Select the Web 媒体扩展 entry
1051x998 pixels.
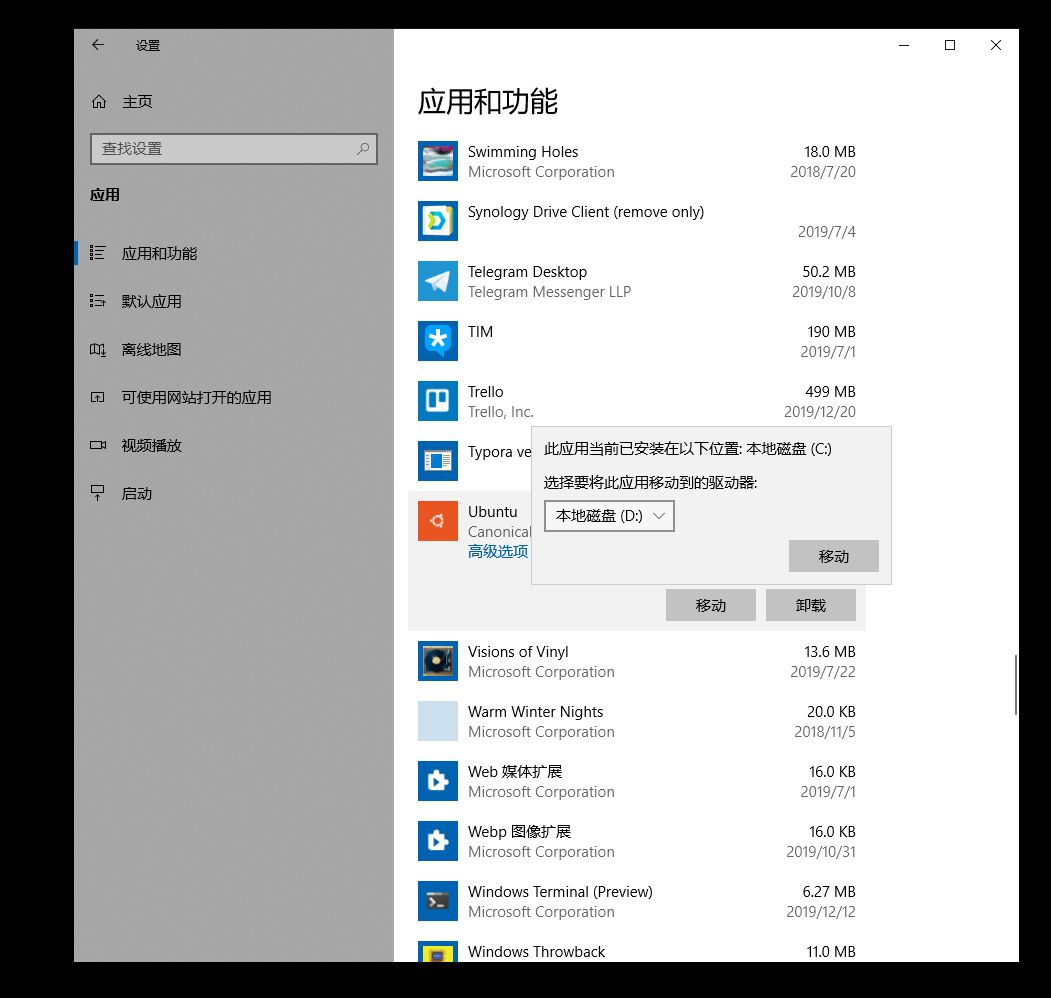(x=637, y=781)
